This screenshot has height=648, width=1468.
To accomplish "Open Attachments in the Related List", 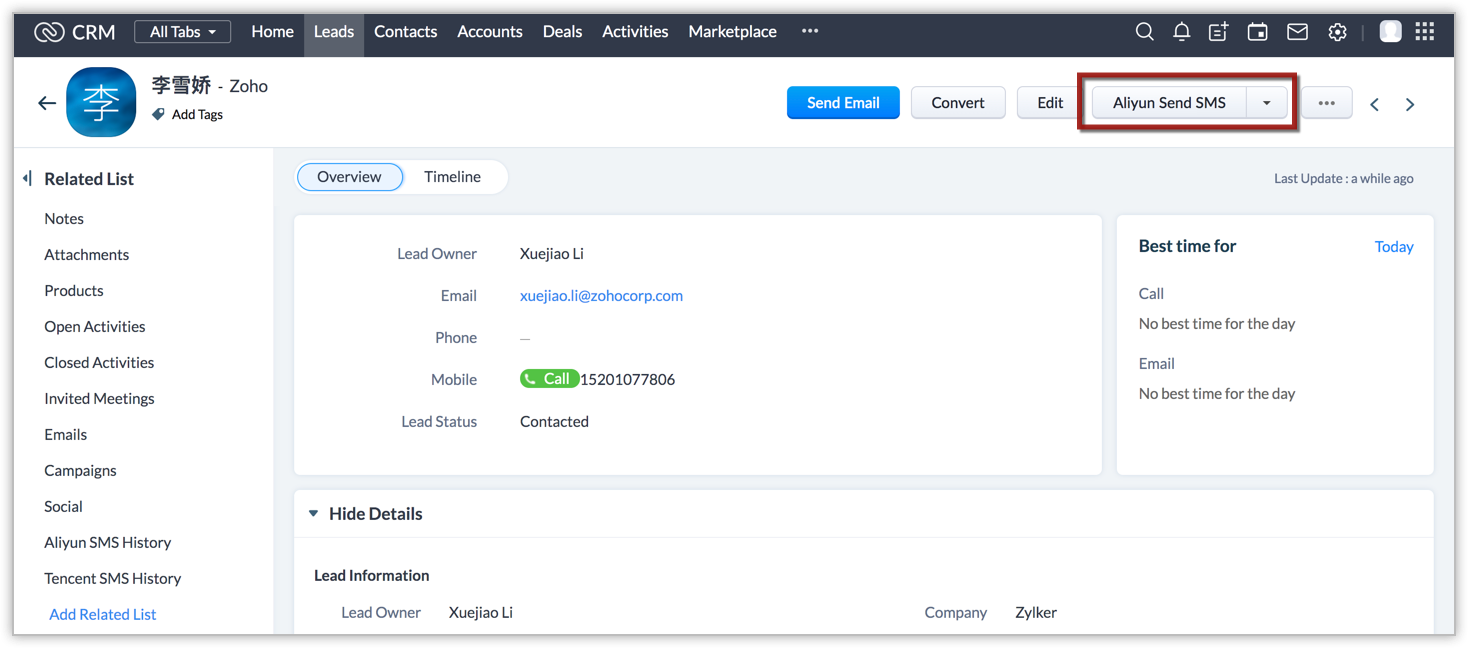I will [x=87, y=255].
